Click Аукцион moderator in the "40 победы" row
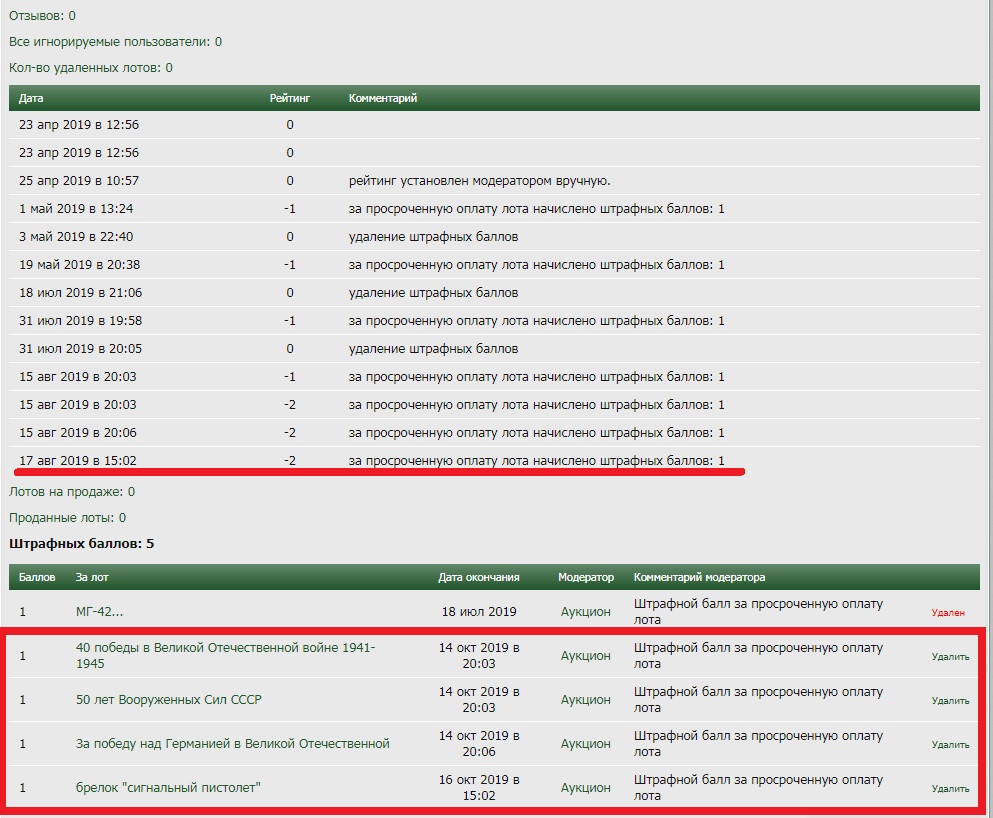 585,656
